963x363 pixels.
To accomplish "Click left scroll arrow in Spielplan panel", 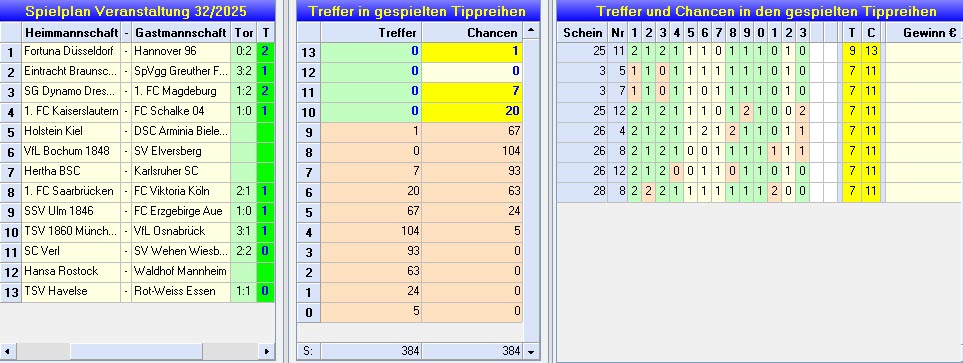I will point(7,351).
